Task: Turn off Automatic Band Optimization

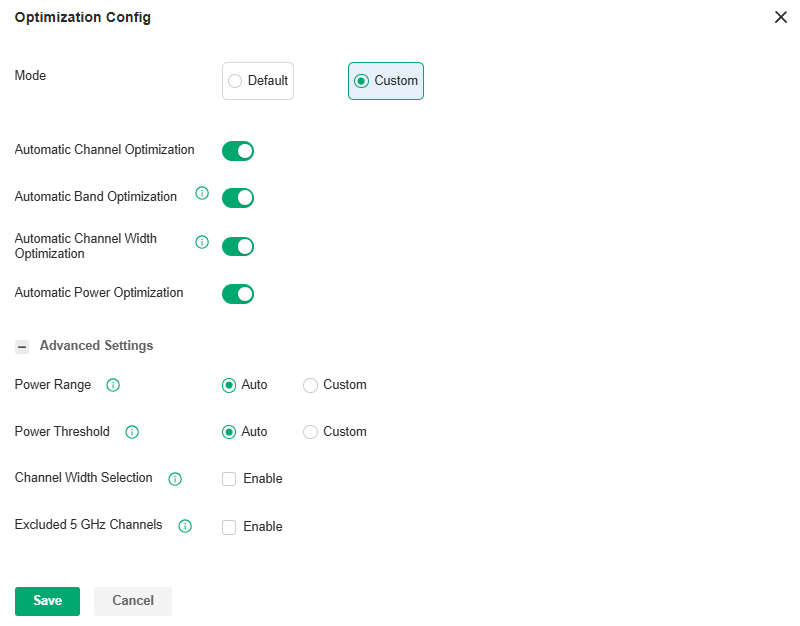Action: (x=237, y=197)
